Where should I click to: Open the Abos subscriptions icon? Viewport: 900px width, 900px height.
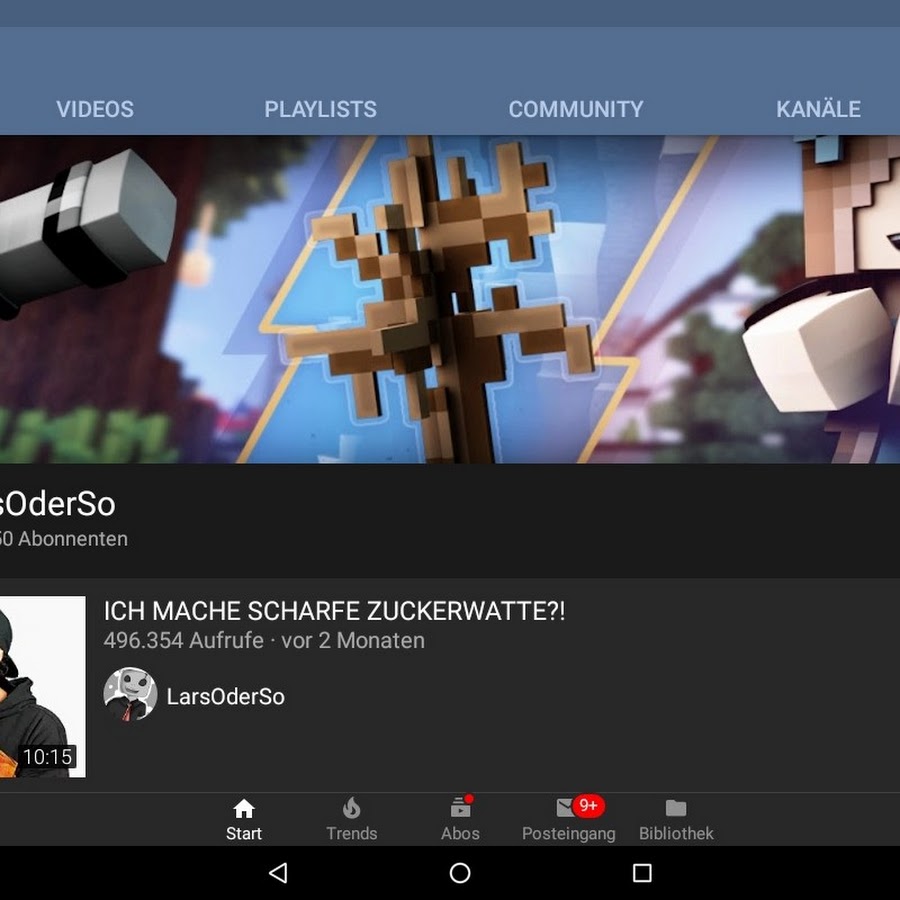[460, 808]
